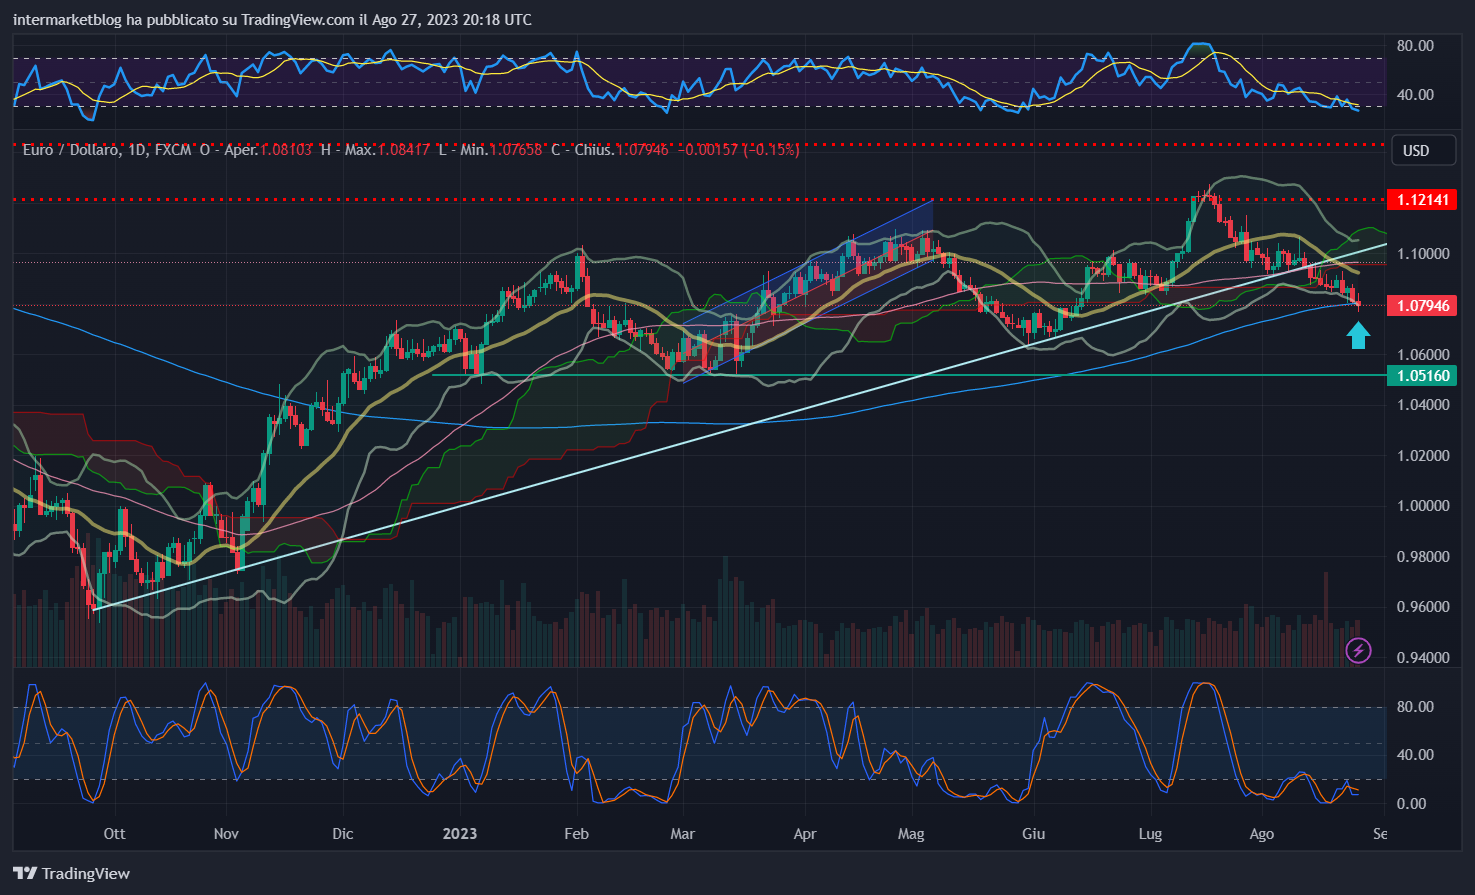Click the 0.98000 price axis value
The height and width of the screenshot is (895, 1475).
1423,556
